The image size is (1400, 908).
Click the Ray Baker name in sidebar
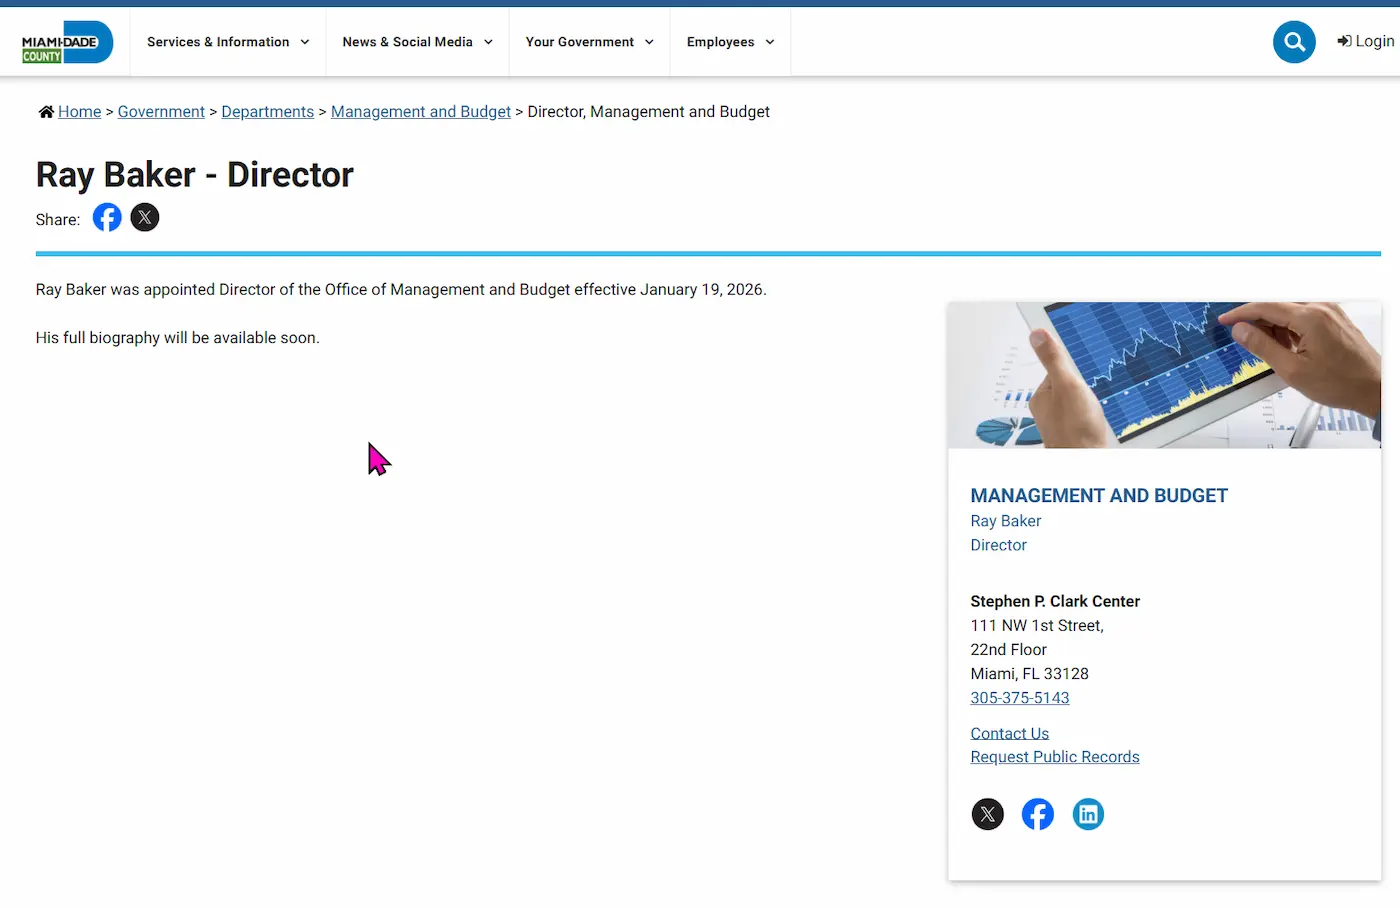1006,521
